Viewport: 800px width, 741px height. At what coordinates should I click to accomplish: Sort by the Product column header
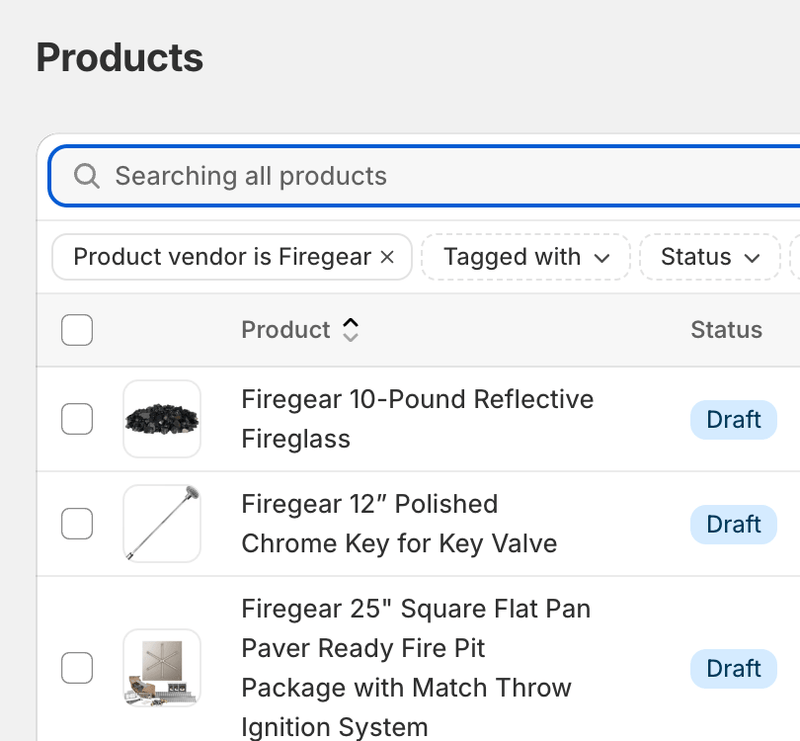[x=286, y=330]
